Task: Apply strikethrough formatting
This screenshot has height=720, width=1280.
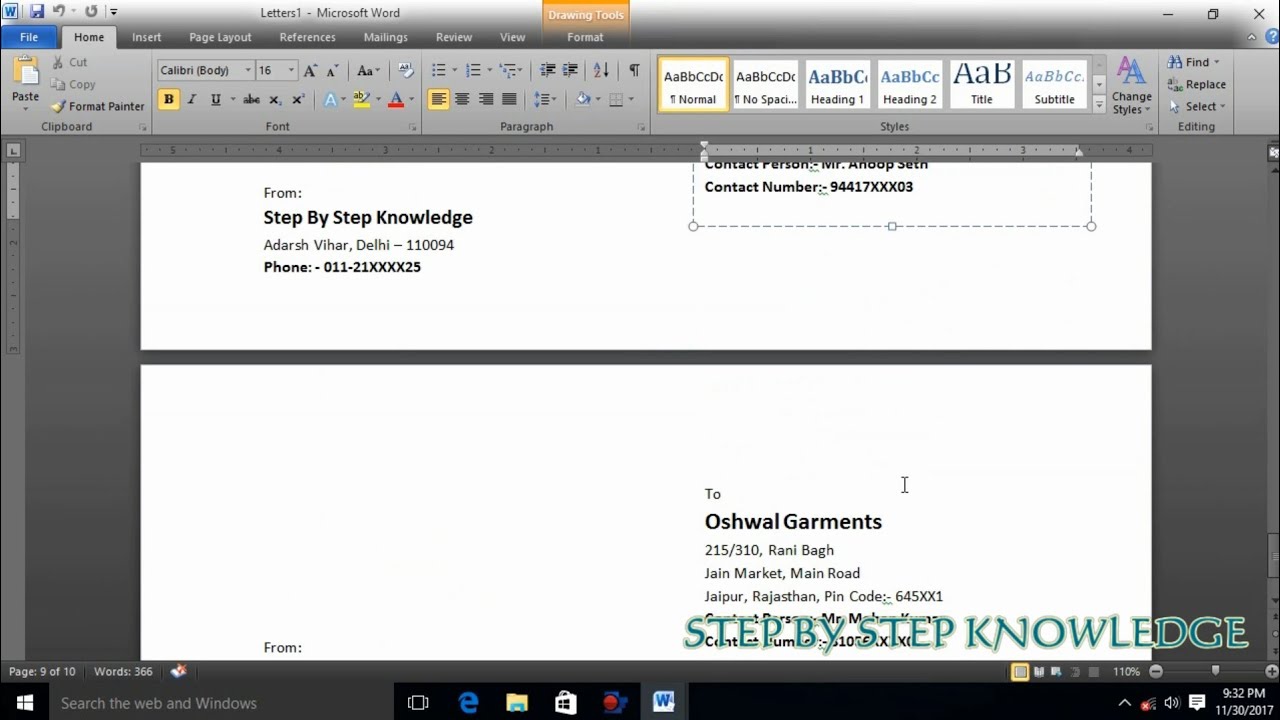Action: click(x=252, y=99)
